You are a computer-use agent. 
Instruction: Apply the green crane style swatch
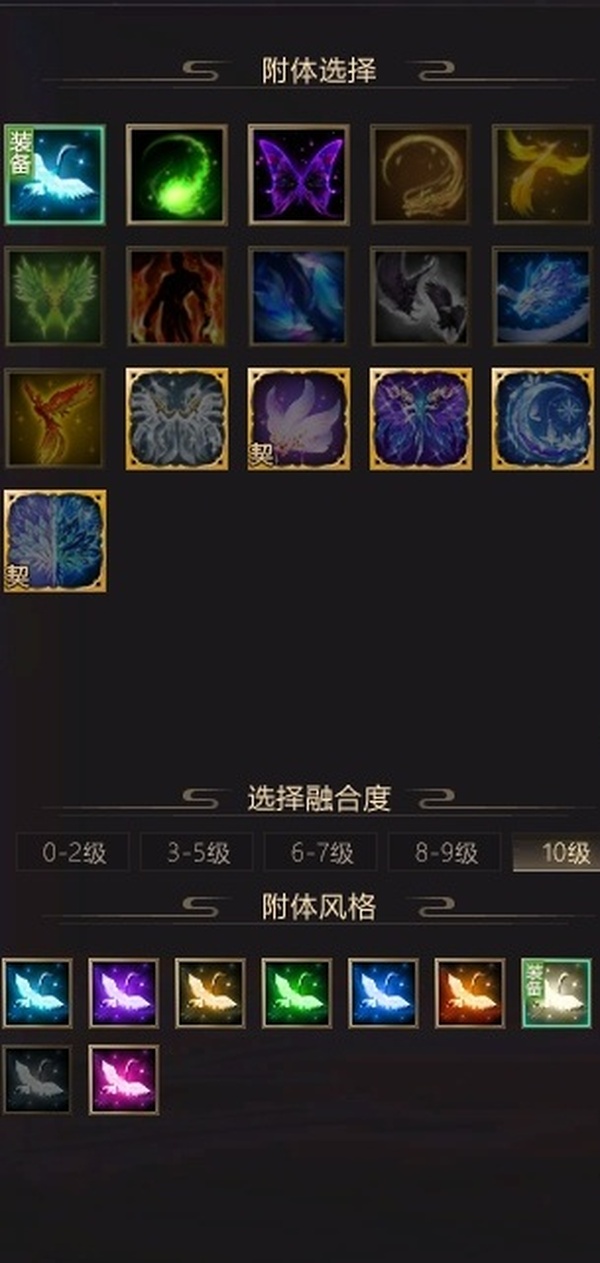[297, 993]
